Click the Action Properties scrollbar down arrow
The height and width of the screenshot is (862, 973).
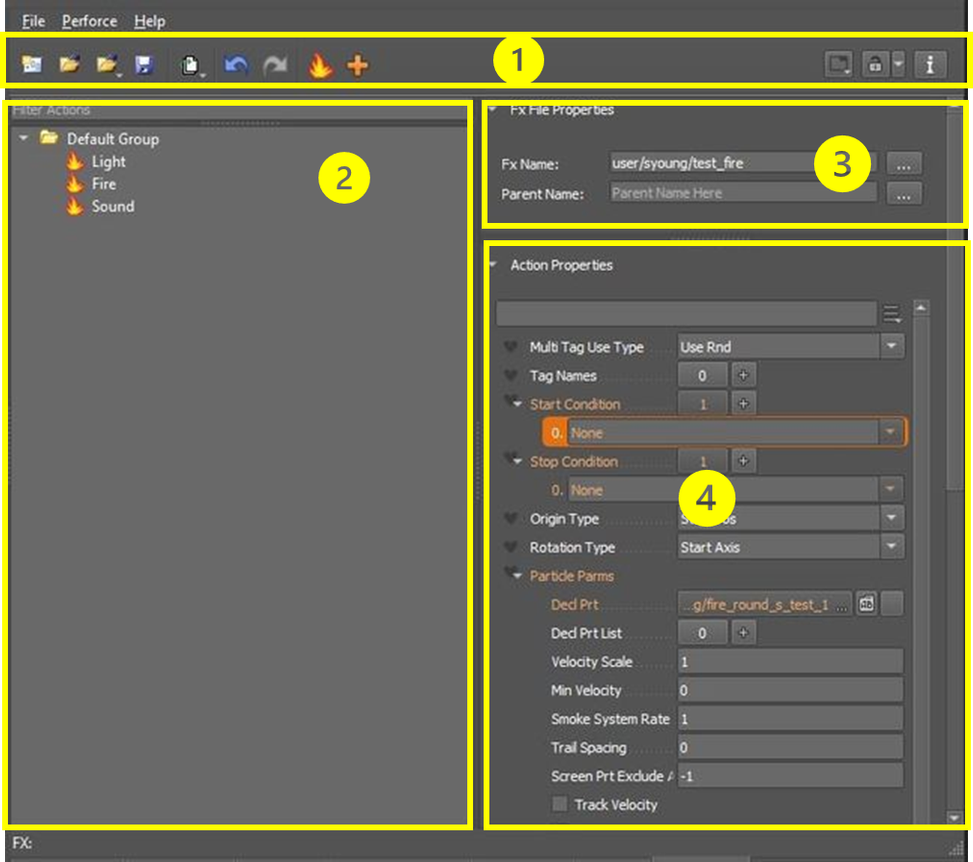(954, 818)
